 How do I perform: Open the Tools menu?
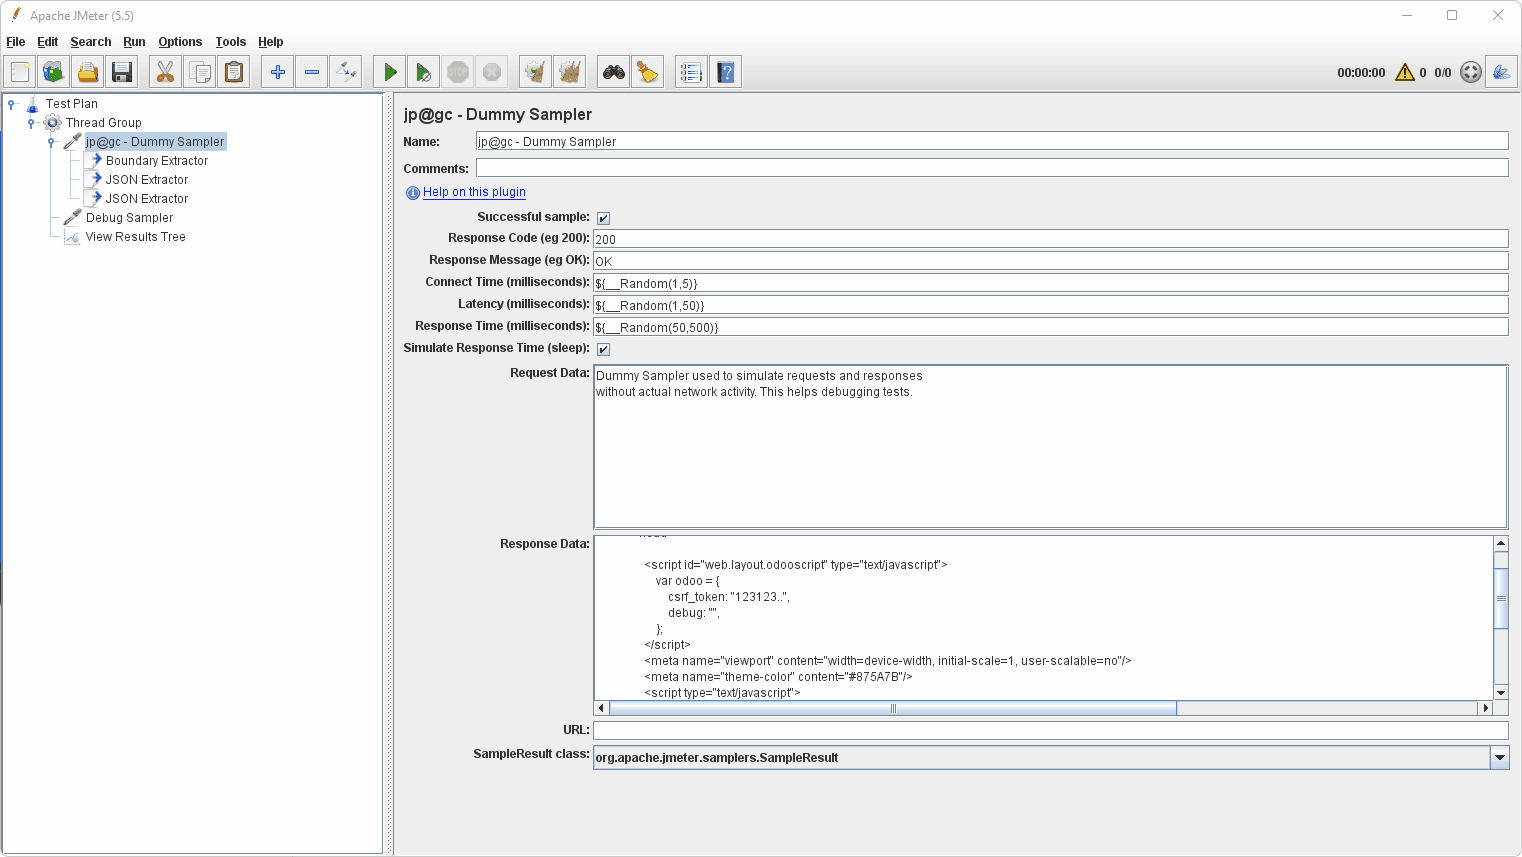point(231,42)
